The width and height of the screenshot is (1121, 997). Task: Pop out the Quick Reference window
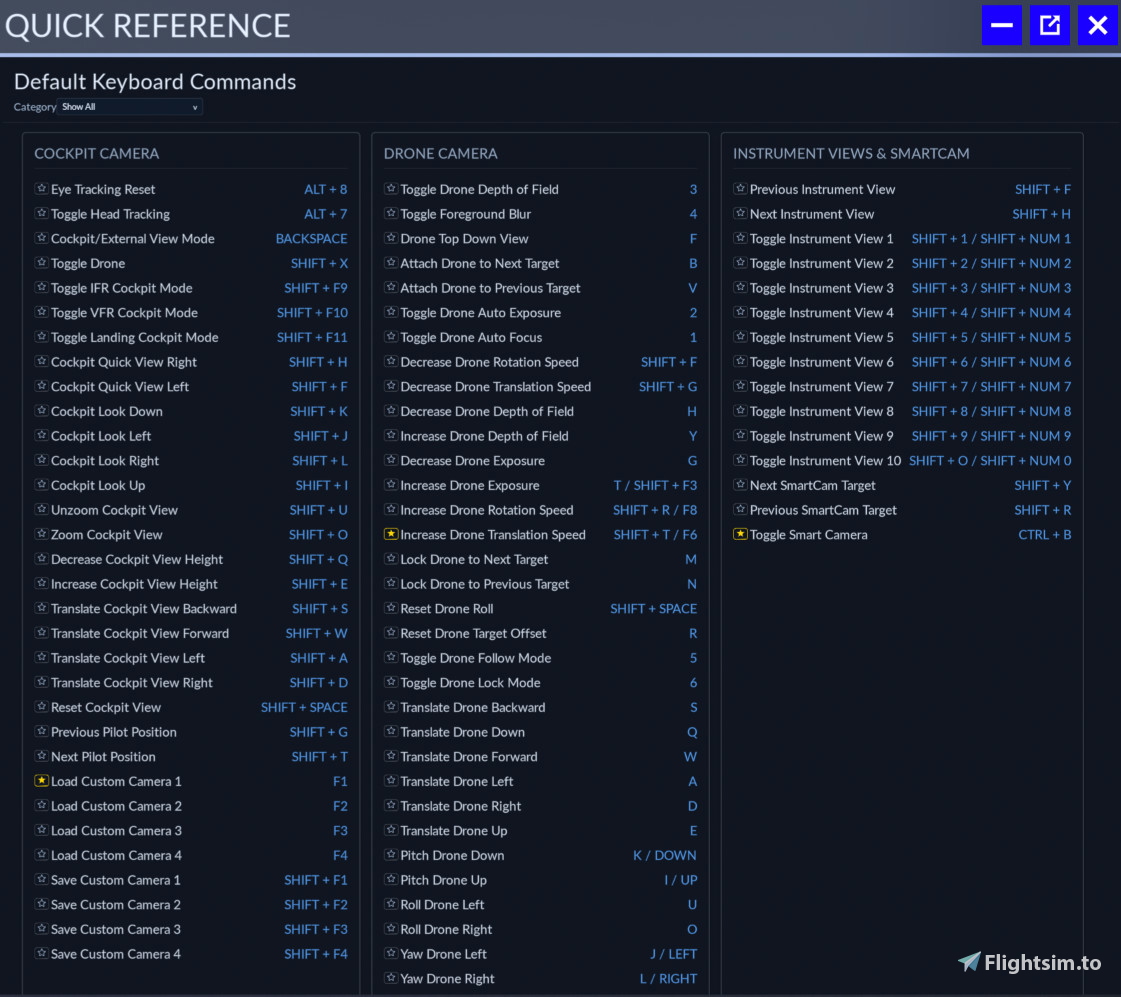tap(1050, 26)
